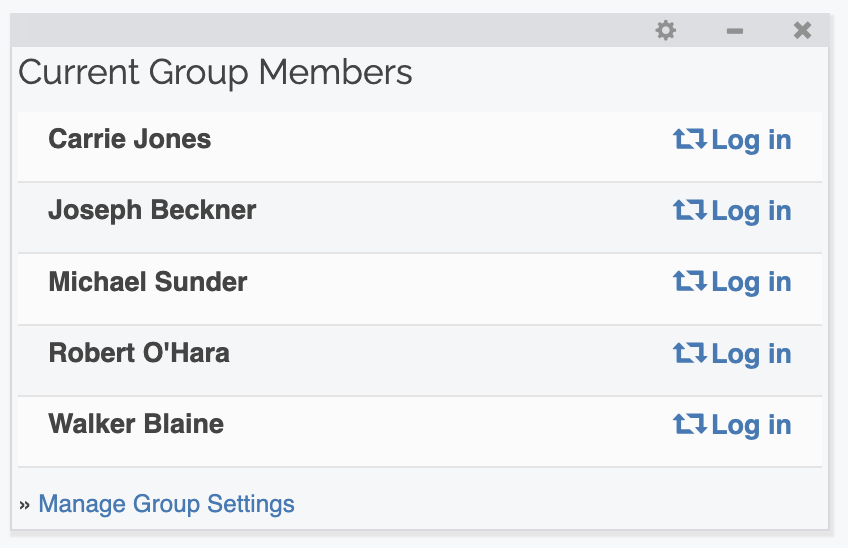The image size is (848, 548).
Task: Select the Walker Blaine member name
Action: [x=136, y=424]
